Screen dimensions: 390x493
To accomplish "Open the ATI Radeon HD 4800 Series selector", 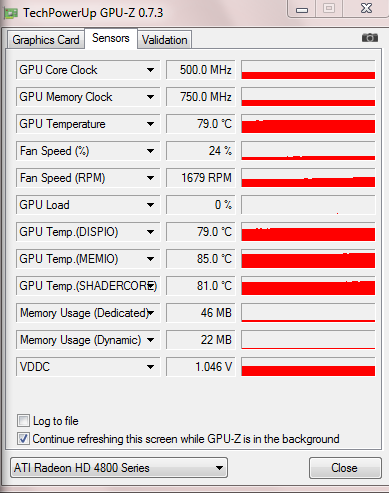I will point(119,468).
